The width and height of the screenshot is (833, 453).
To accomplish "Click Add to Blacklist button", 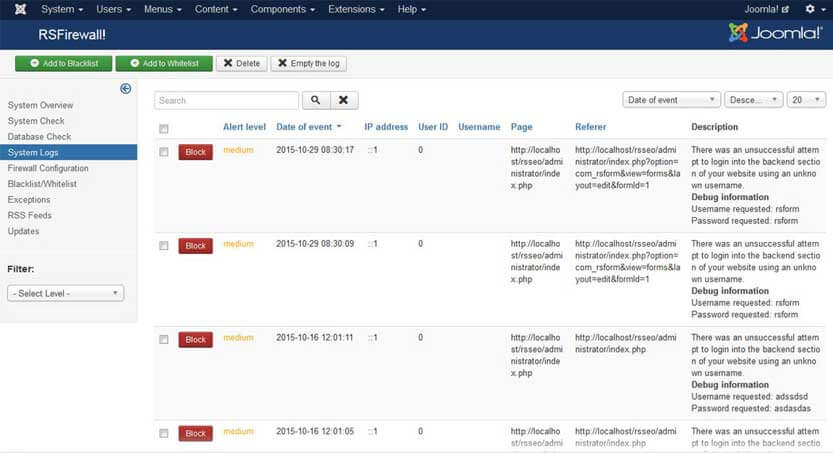I will click(64, 63).
